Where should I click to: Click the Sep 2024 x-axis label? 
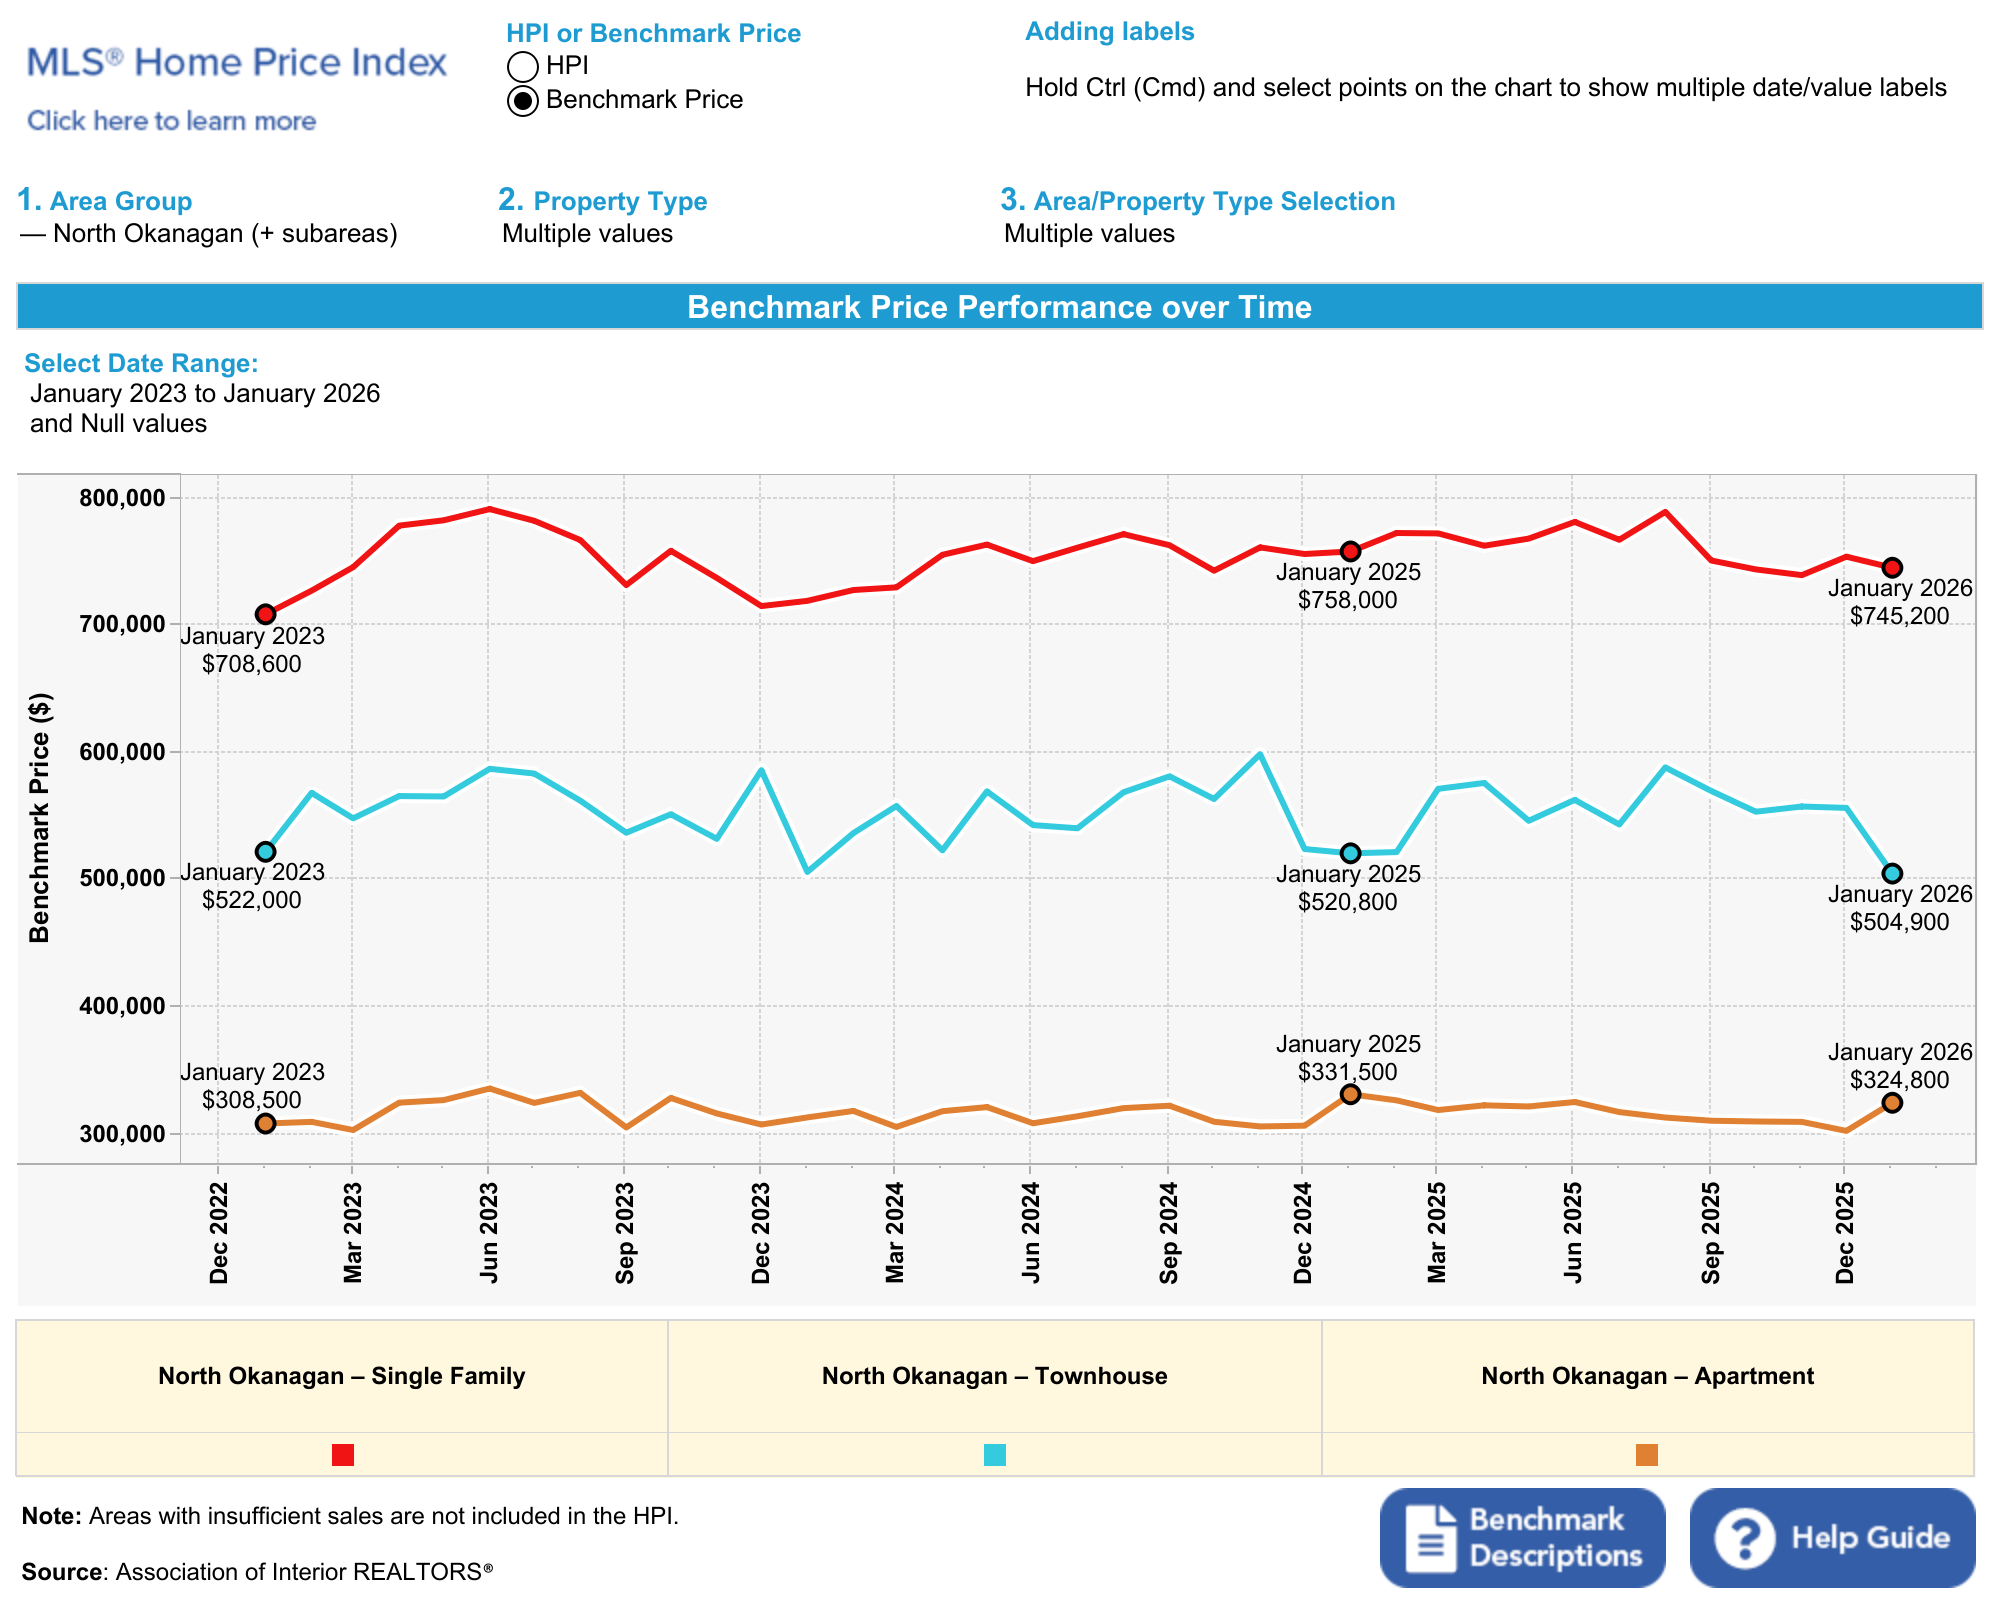(1169, 1233)
